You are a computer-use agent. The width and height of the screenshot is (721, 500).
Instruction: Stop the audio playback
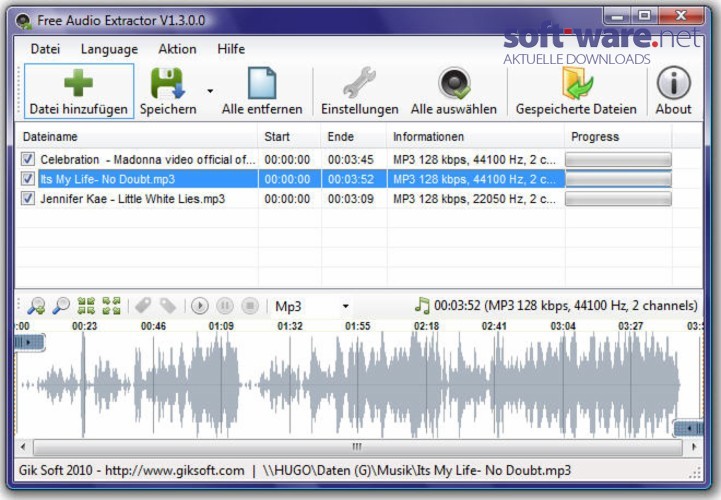(x=250, y=306)
